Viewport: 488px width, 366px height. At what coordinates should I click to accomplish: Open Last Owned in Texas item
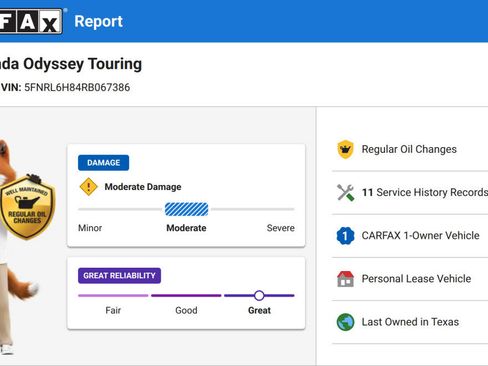coord(410,322)
